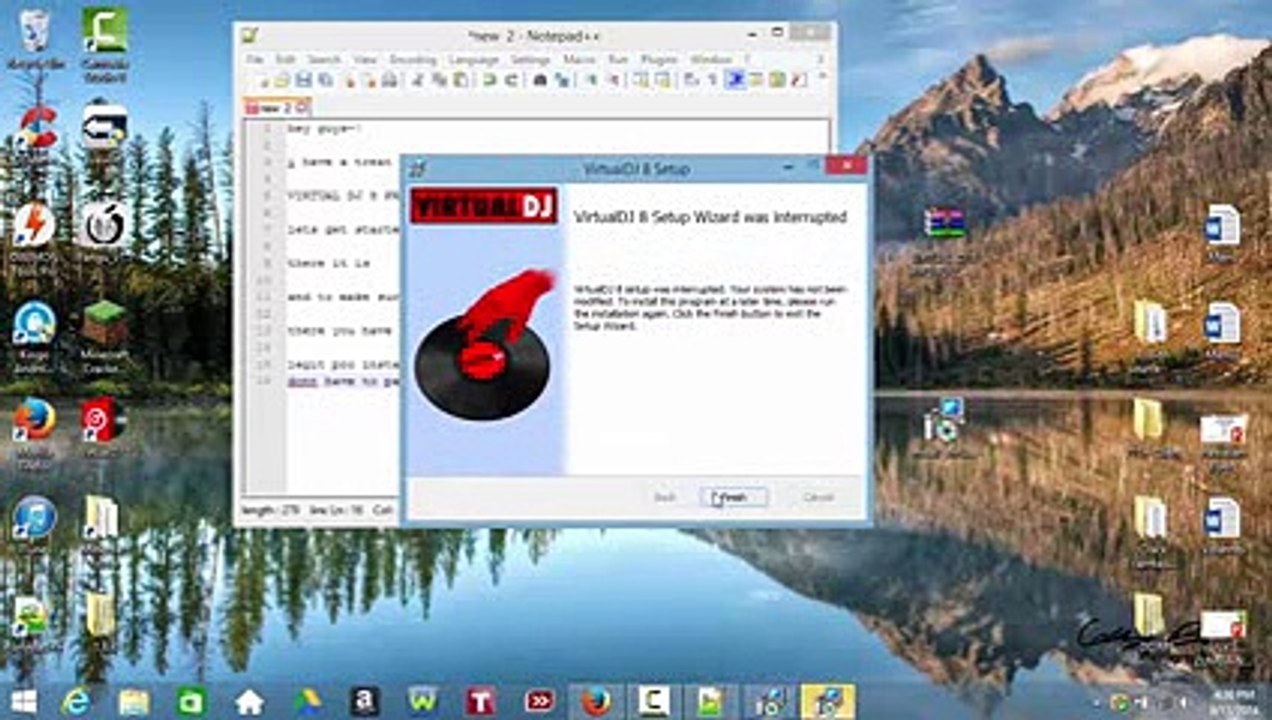
Task: Open the File menu in Notepad++
Action: pyautogui.click(x=255, y=60)
